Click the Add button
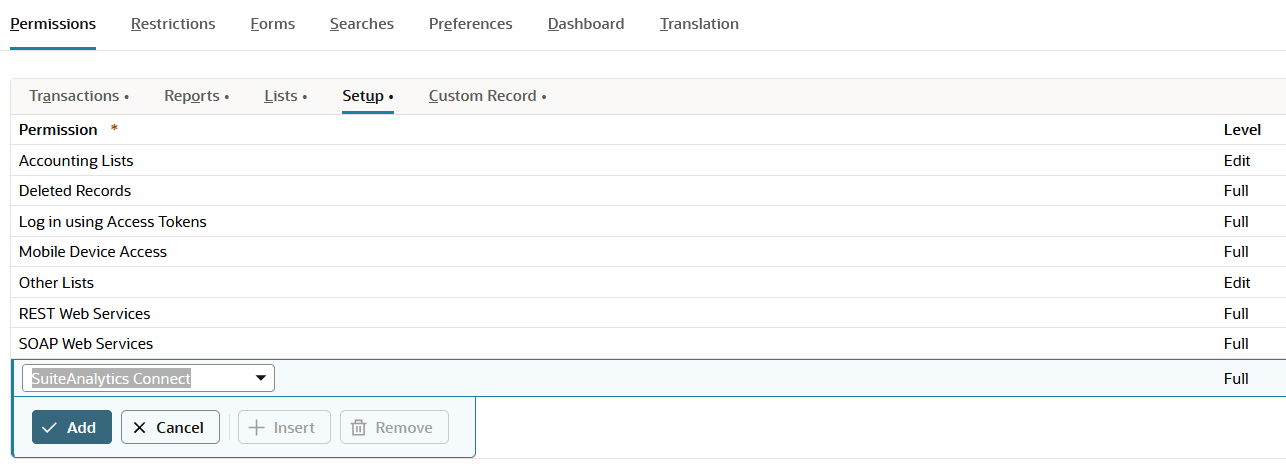 (x=71, y=427)
